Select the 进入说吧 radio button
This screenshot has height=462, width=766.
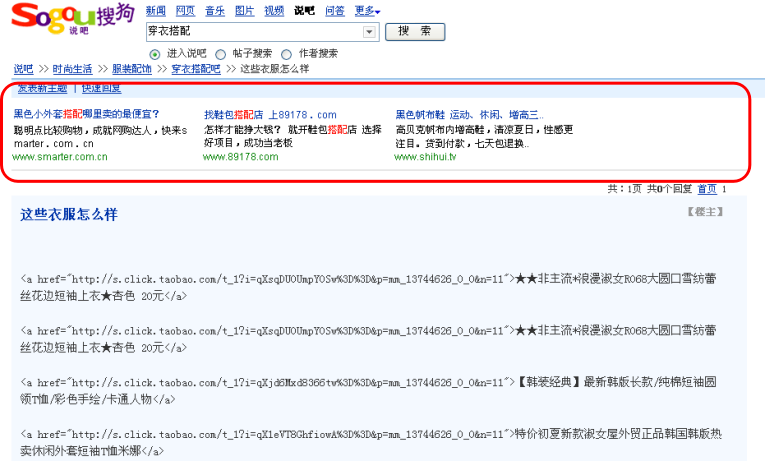[154, 54]
